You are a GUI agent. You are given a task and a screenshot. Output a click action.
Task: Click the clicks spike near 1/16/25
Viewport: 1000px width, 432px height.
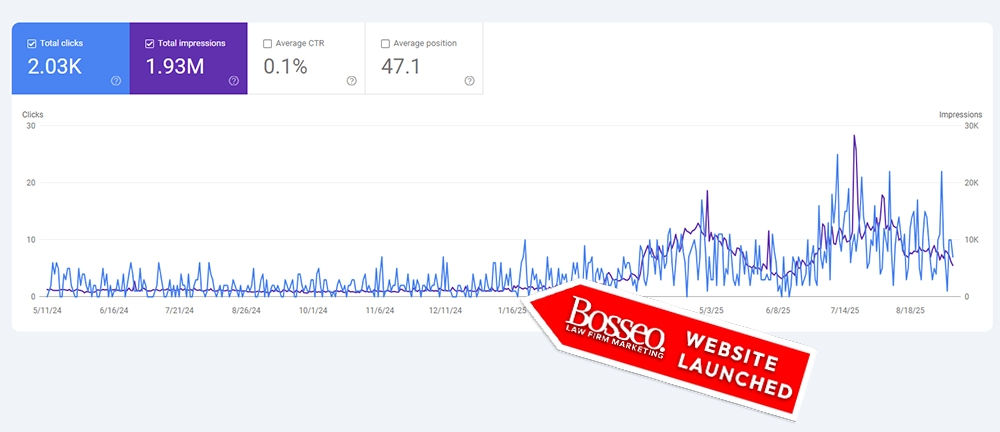pyautogui.click(x=525, y=241)
